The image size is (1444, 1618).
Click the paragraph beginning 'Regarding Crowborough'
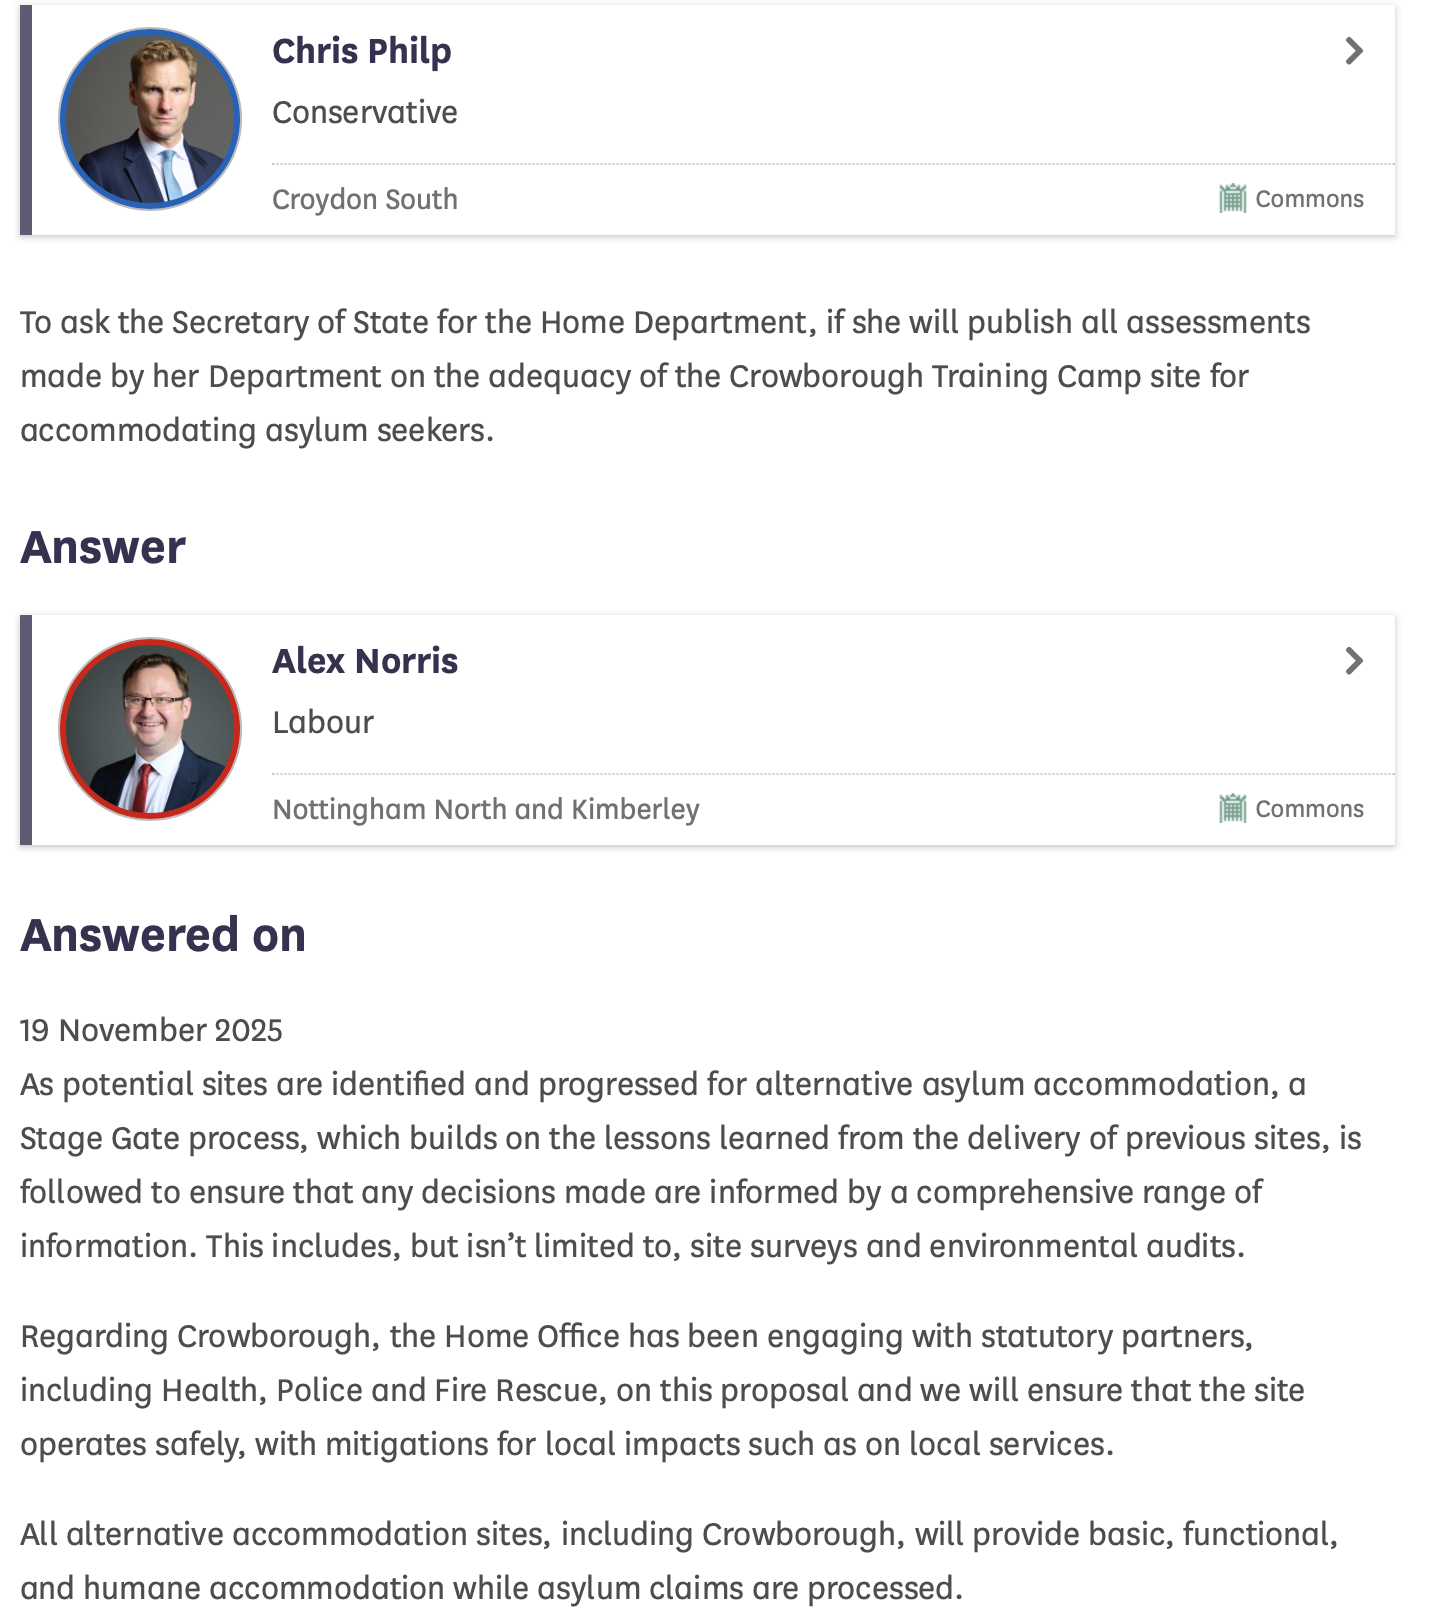coord(664,1390)
